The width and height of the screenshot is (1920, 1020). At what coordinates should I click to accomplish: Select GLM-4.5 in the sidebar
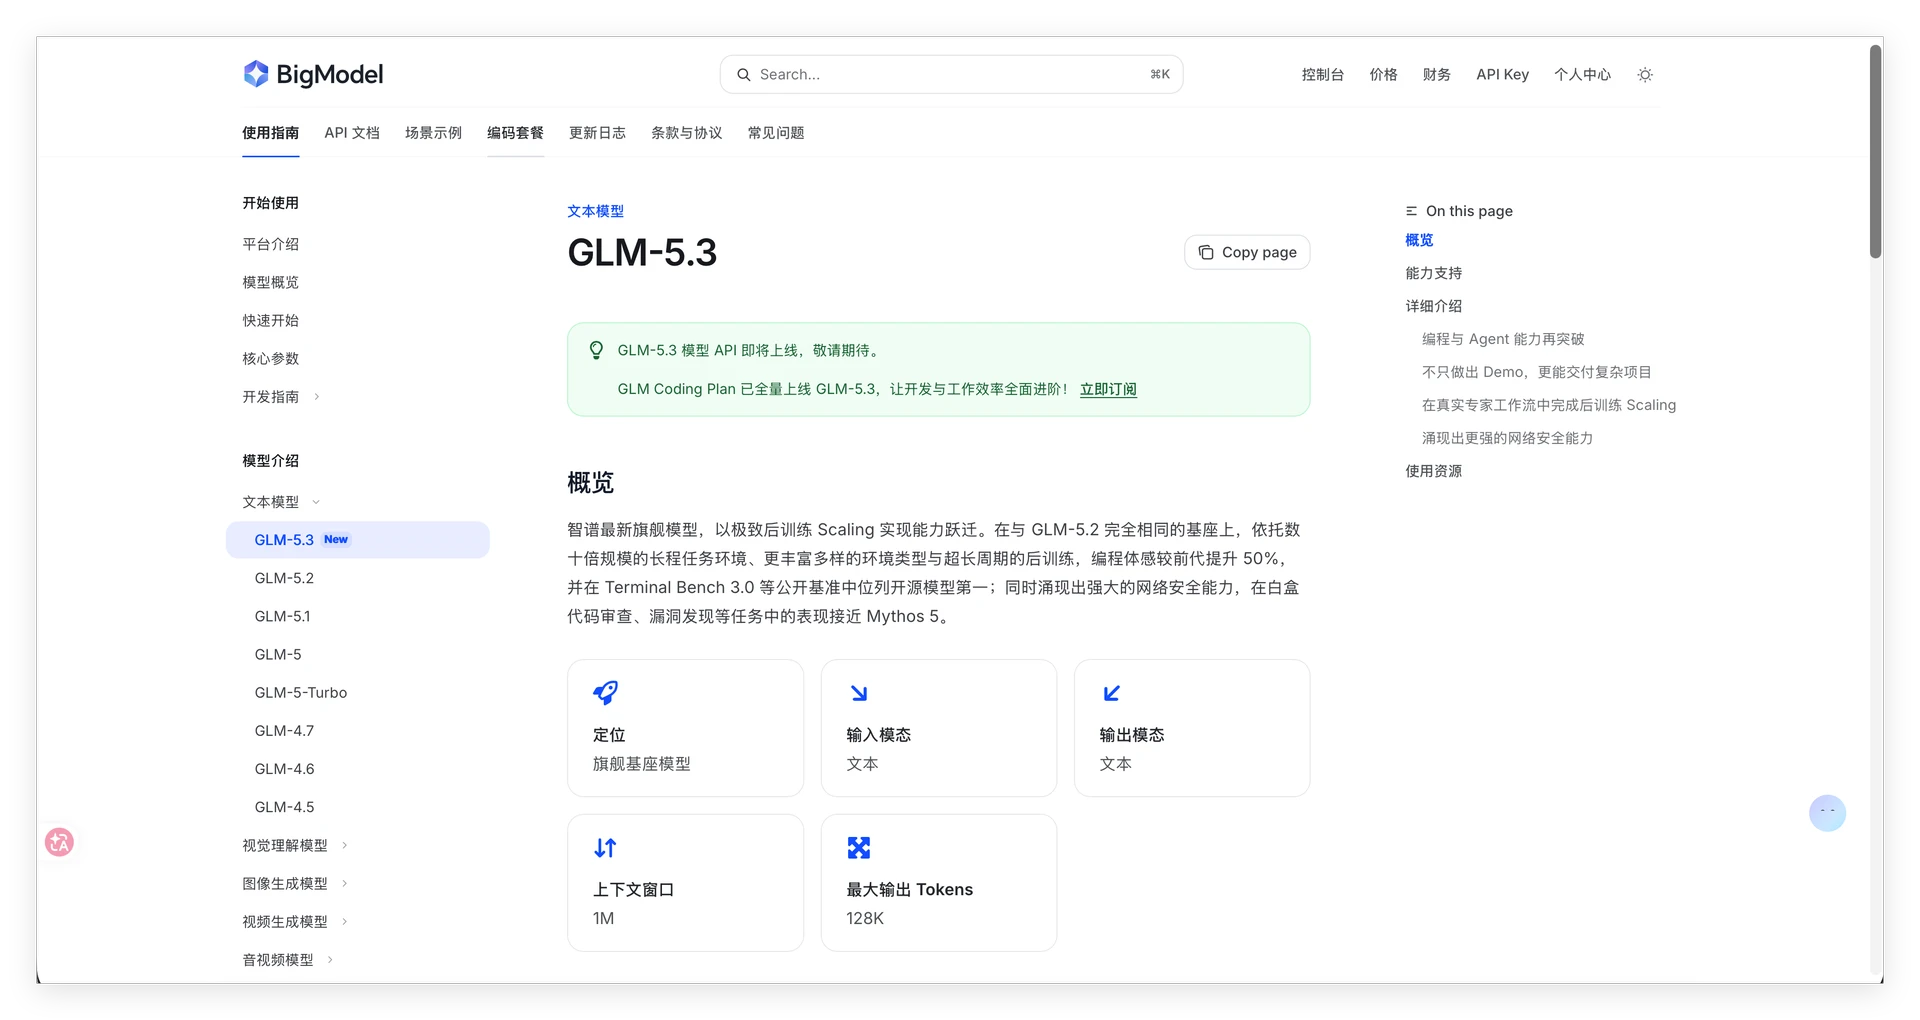tap(284, 807)
